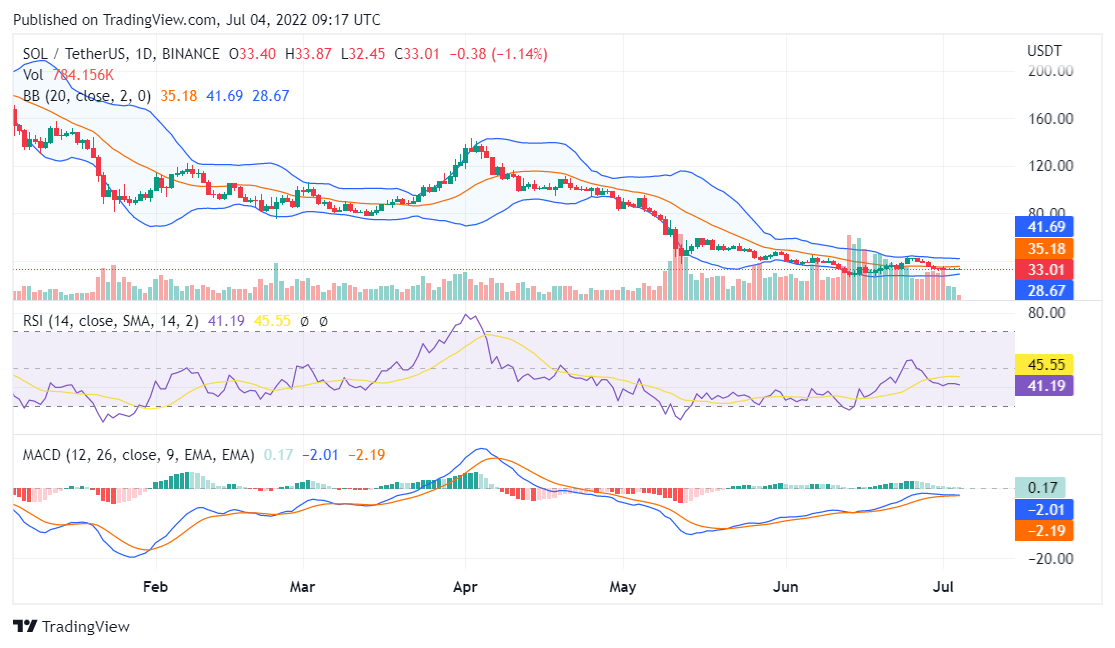Click the purple 41.19 RSI axis tag

[x=1044, y=384]
